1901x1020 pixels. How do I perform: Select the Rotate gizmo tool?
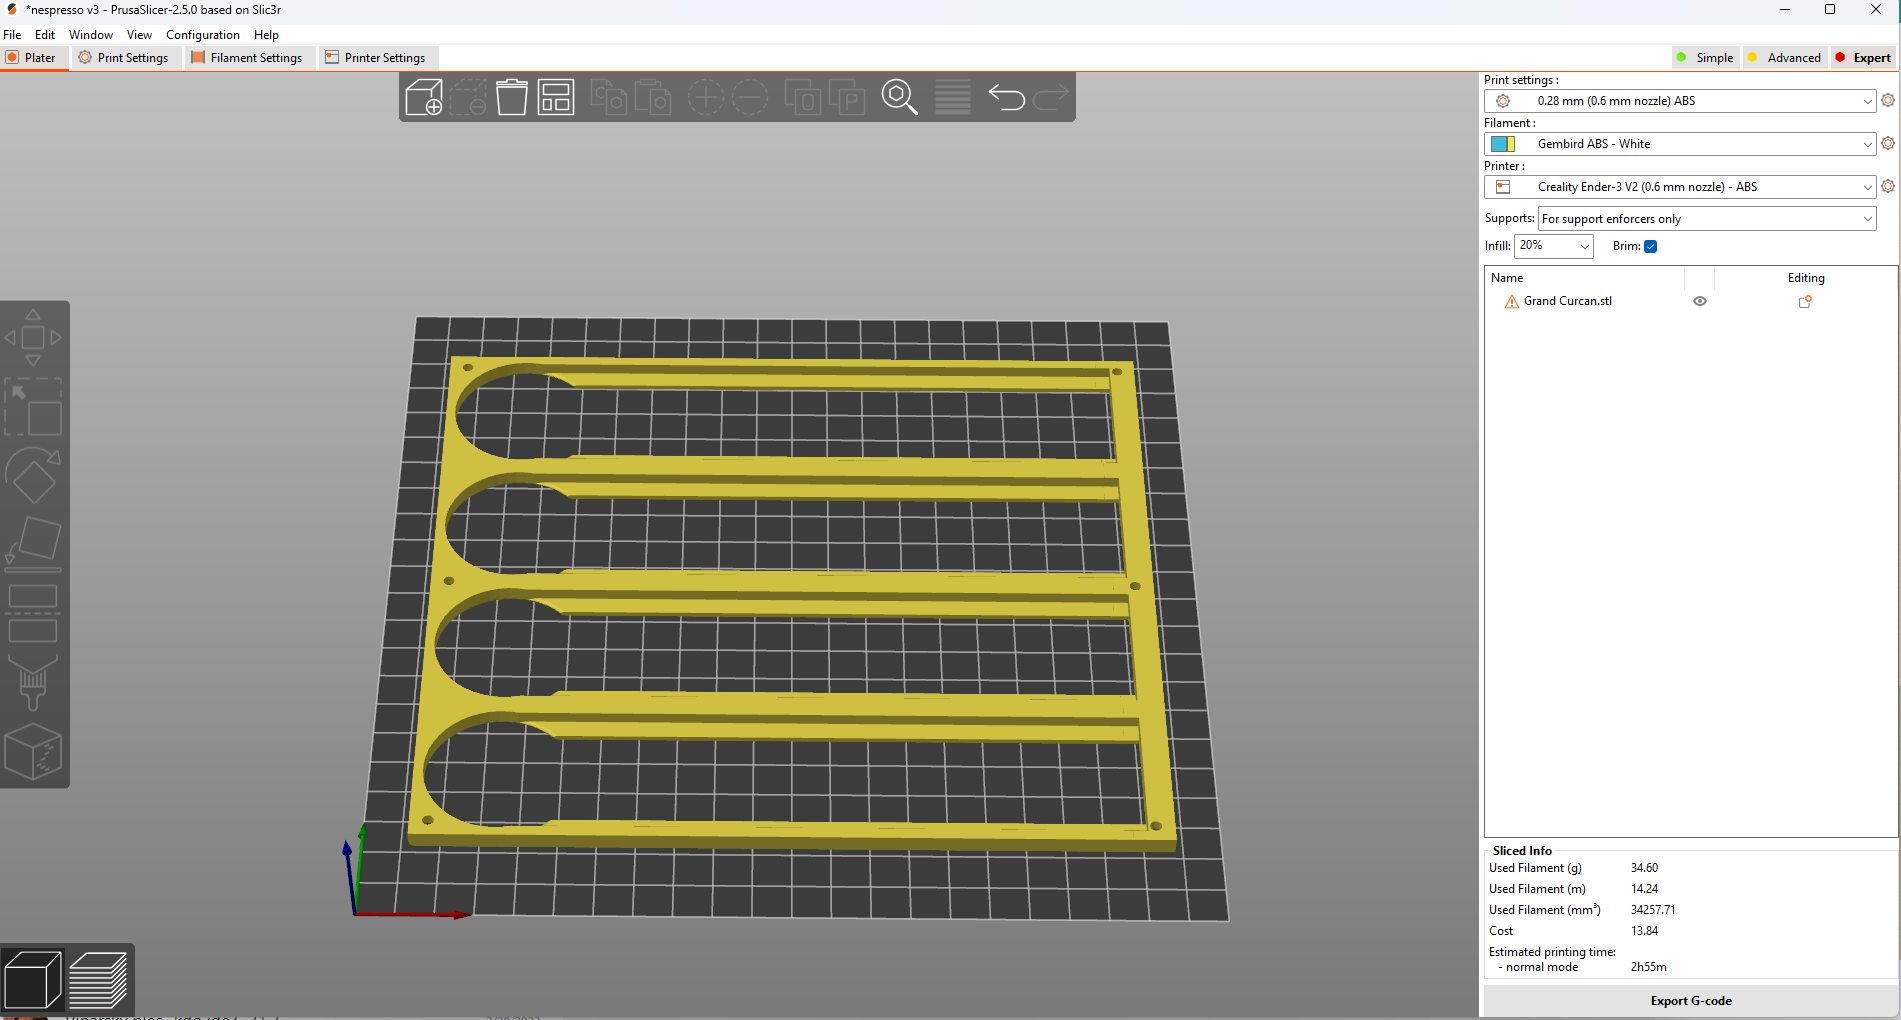click(33, 475)
